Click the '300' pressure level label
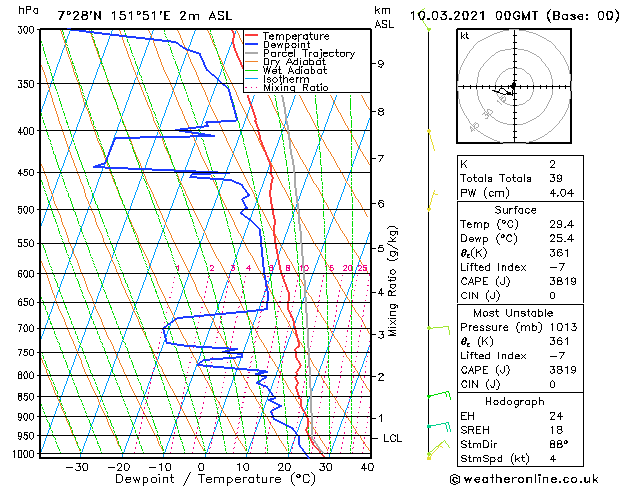 point(28,30)
